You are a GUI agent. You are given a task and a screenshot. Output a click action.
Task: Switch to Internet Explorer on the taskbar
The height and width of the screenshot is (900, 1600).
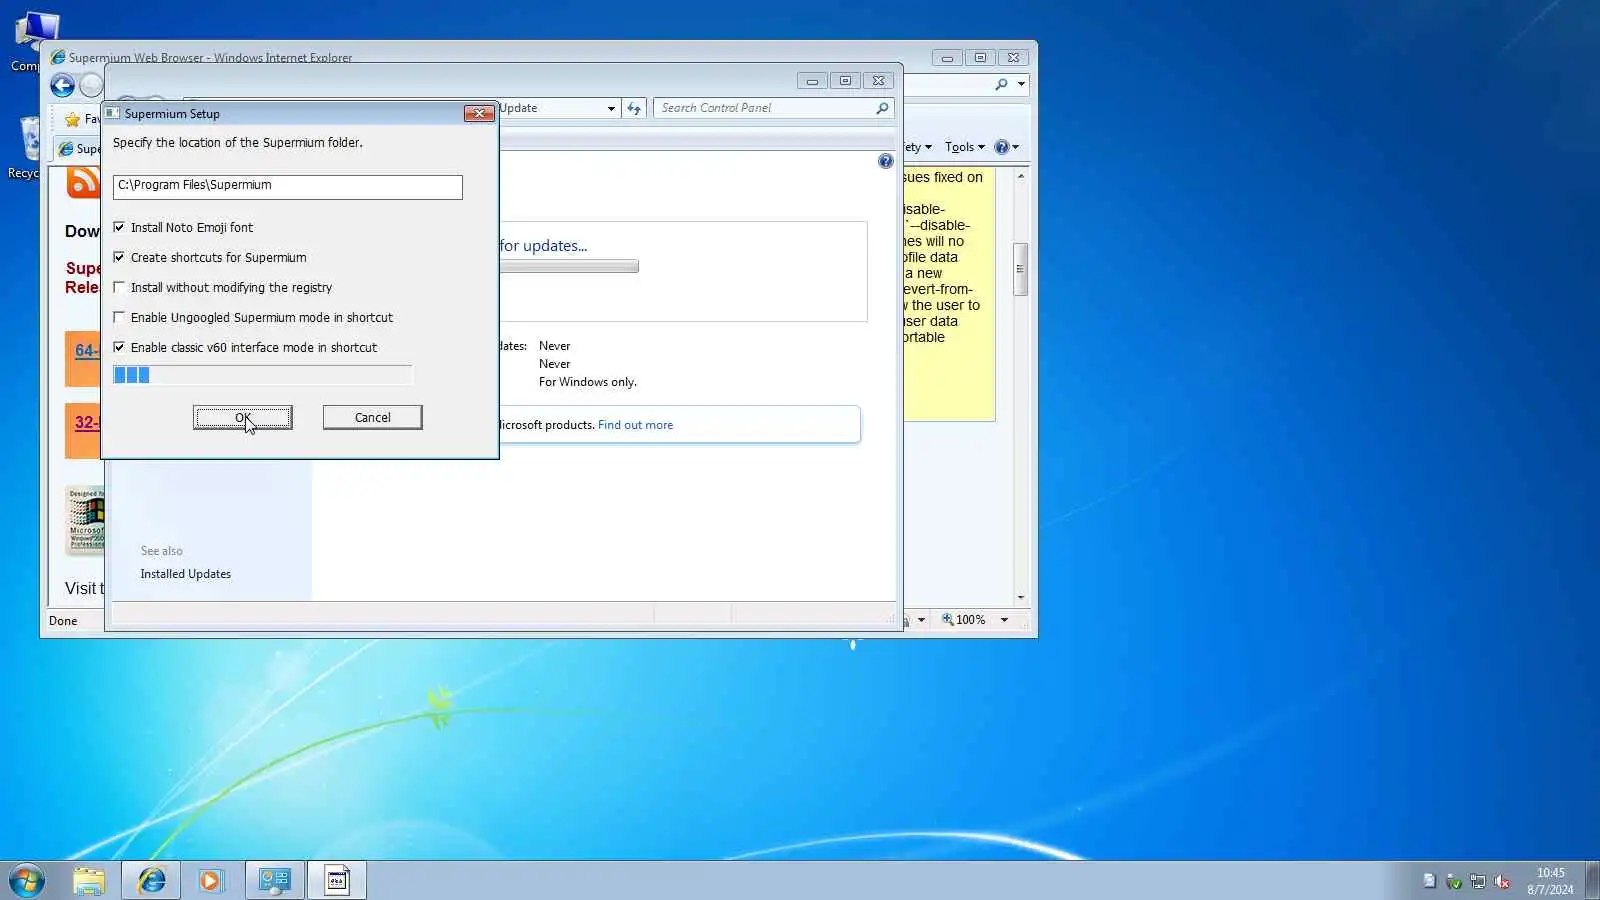151,880
